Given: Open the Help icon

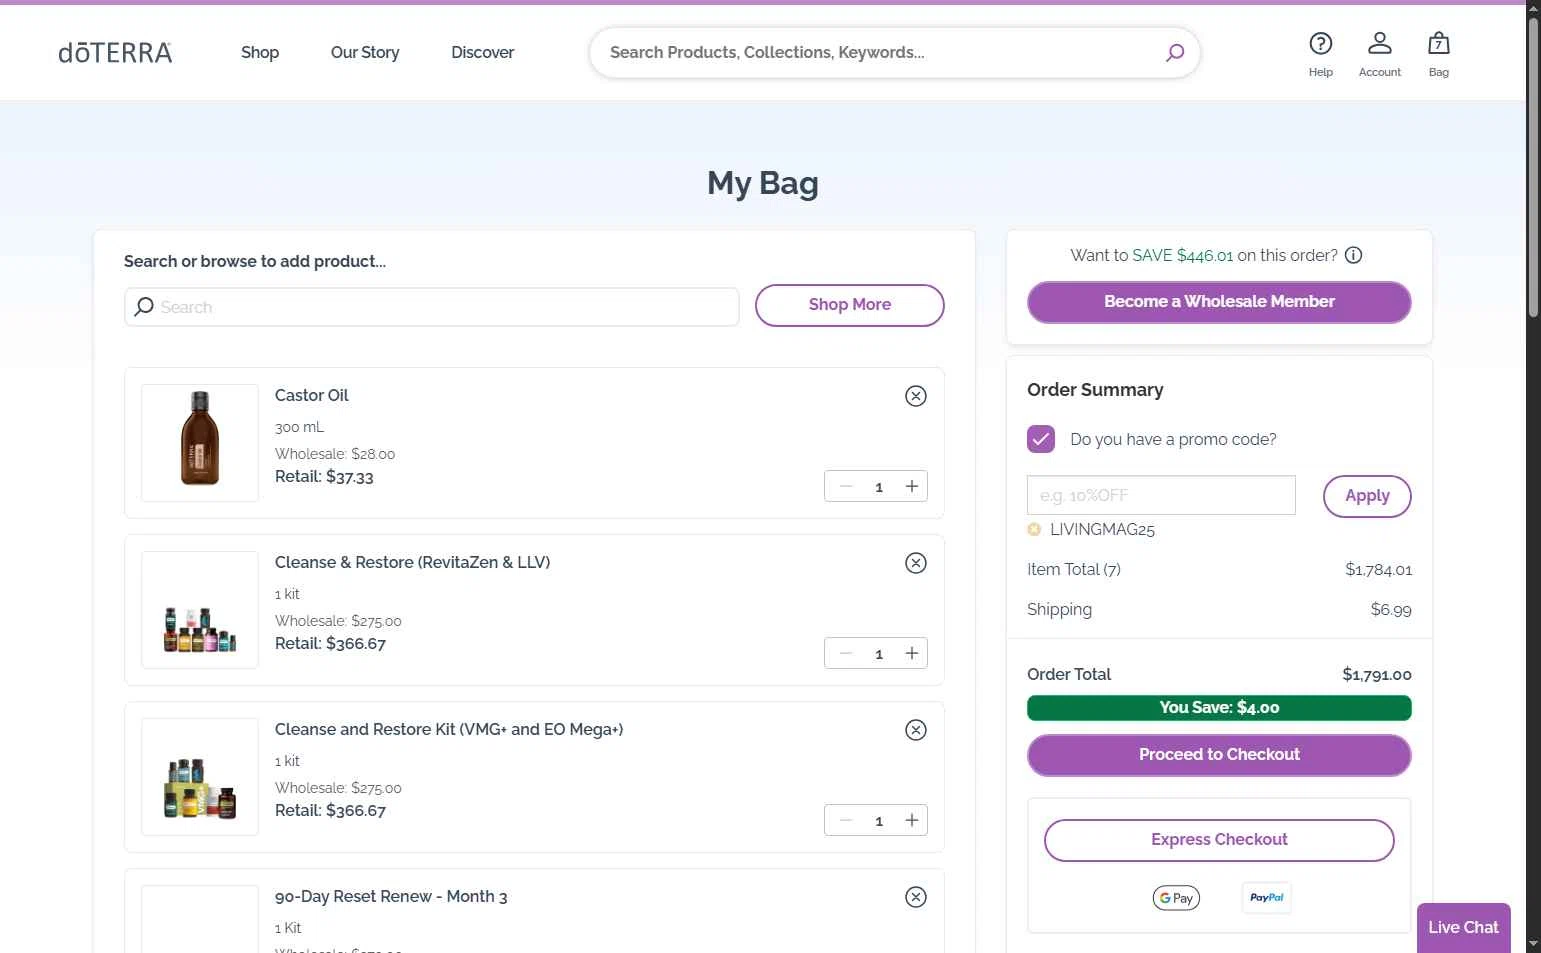Looking at the screenshot, I should tap(1320, 54).
